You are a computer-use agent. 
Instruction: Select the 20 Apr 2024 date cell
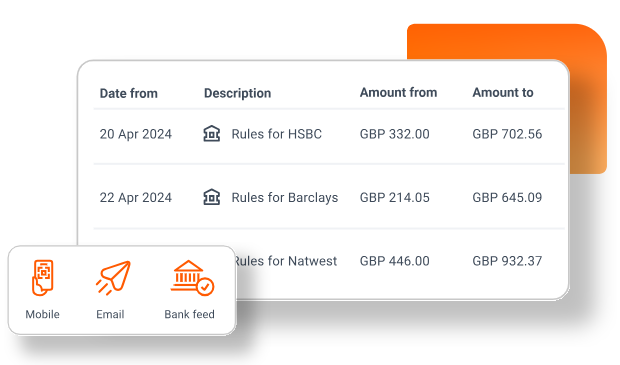pyautogui.click(x=136, y=134)
